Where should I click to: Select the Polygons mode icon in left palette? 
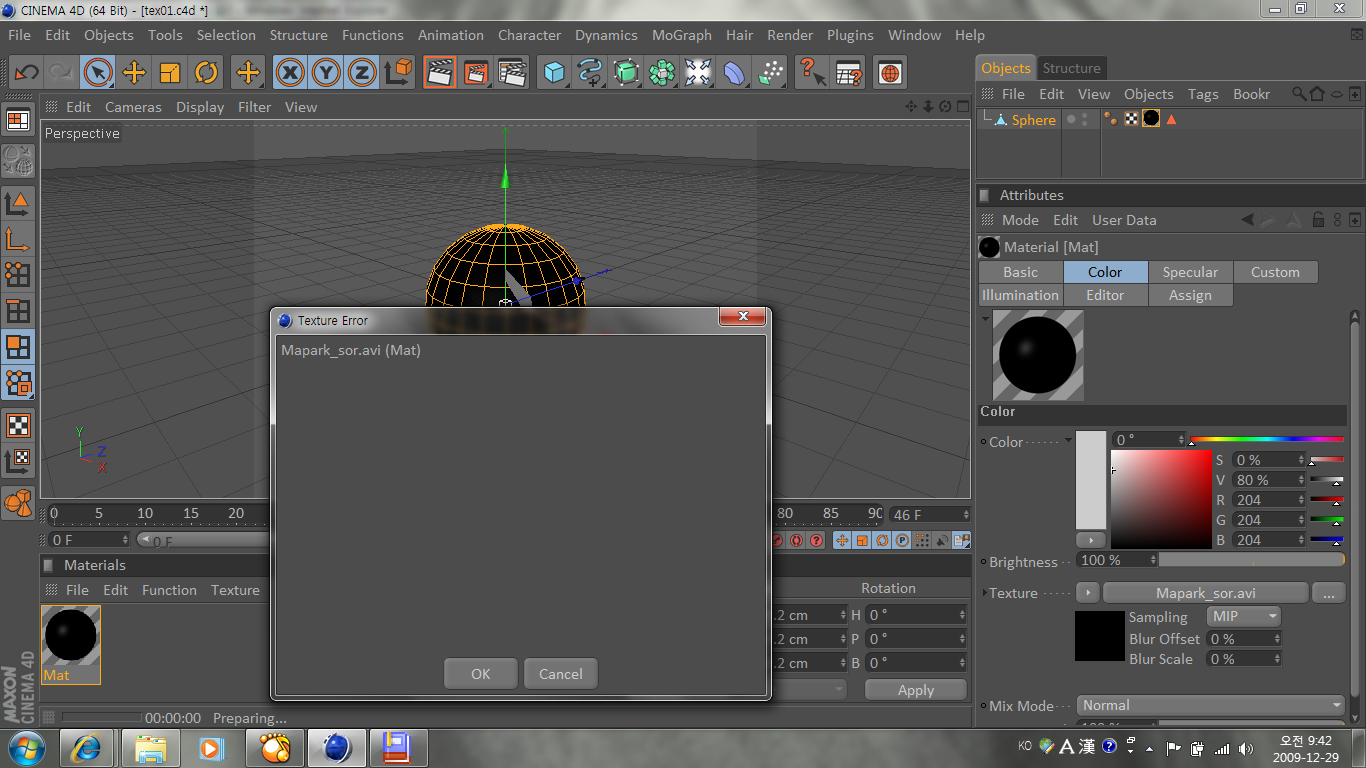tap(18, 347)
